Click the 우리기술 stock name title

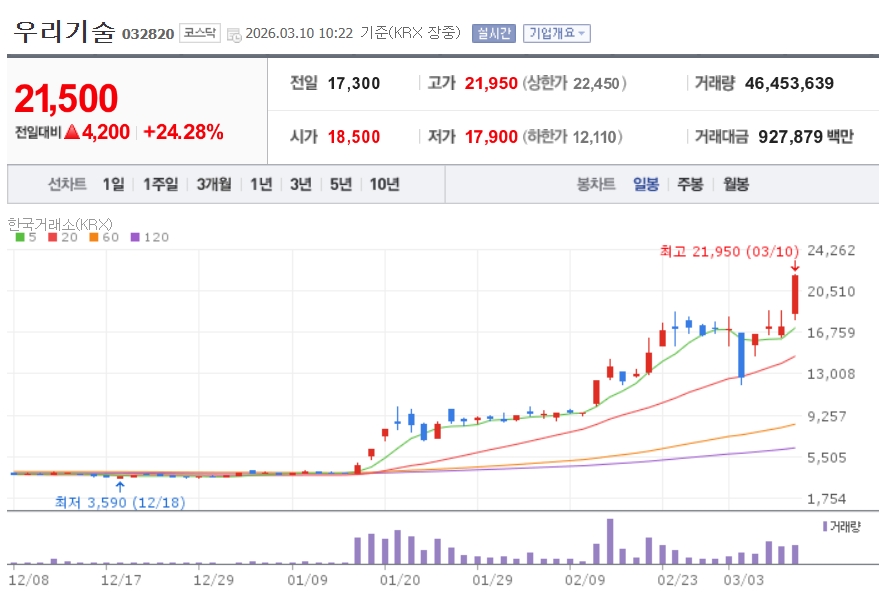[x=64, y=31]
